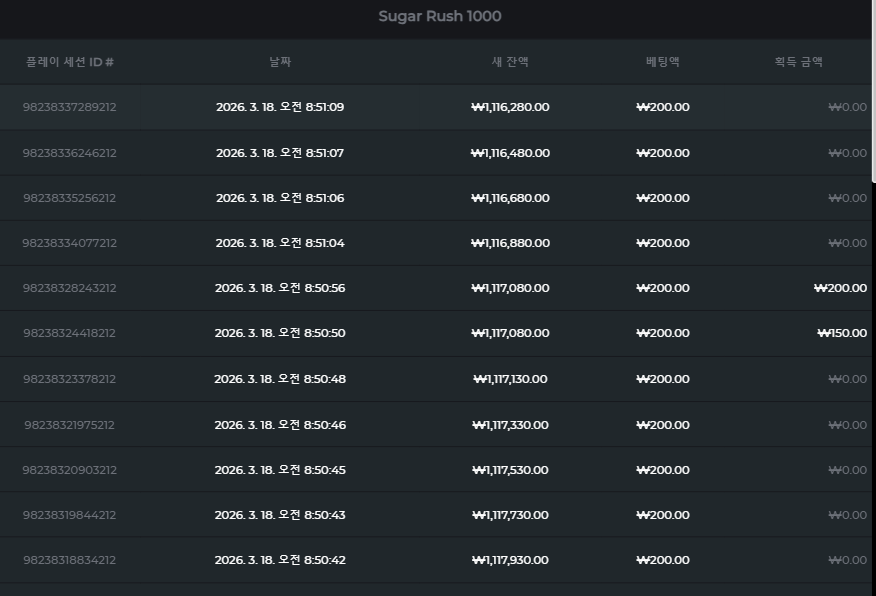Click session ID 98238321975212

69,425
